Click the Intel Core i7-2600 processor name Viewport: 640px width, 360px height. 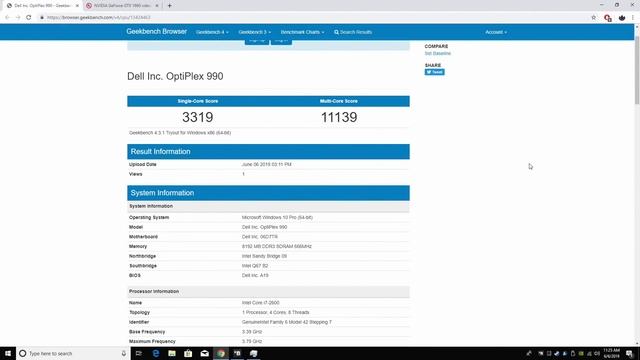tap(260, 303)
